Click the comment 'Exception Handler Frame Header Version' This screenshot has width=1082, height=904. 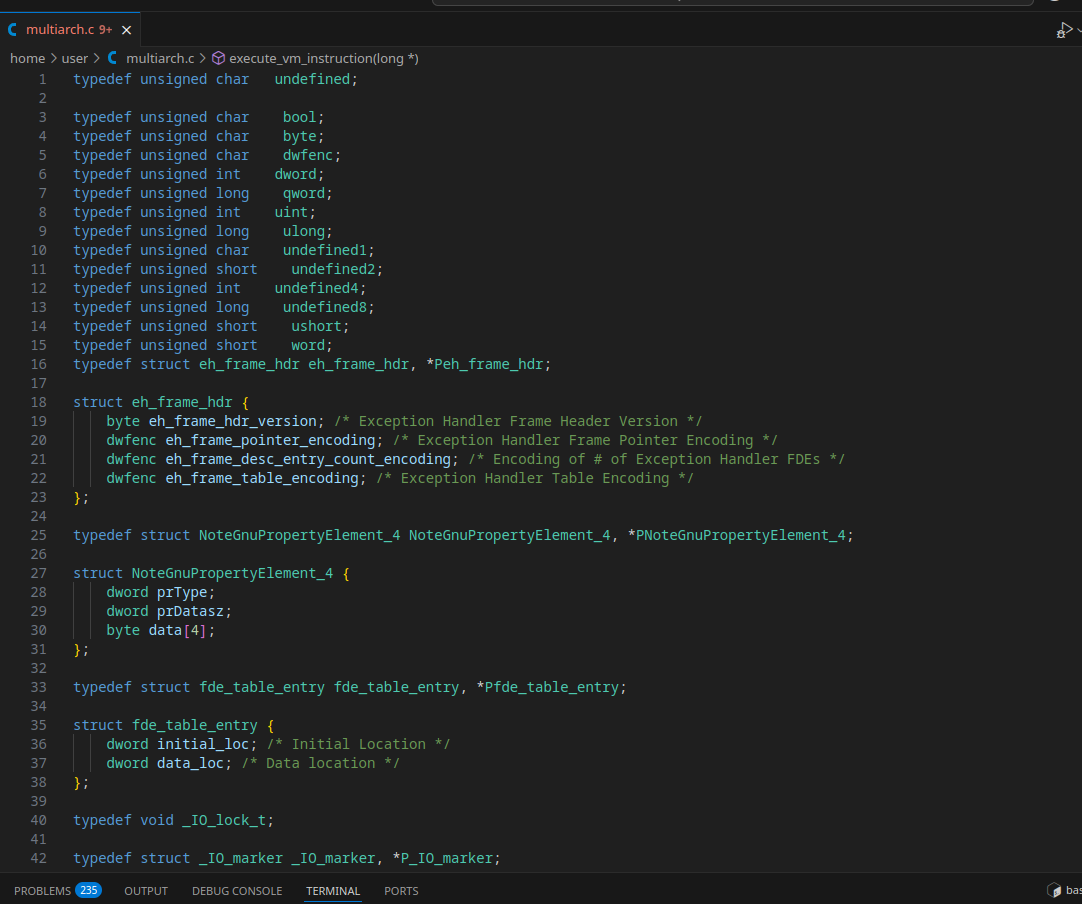(x=518, y=421)
